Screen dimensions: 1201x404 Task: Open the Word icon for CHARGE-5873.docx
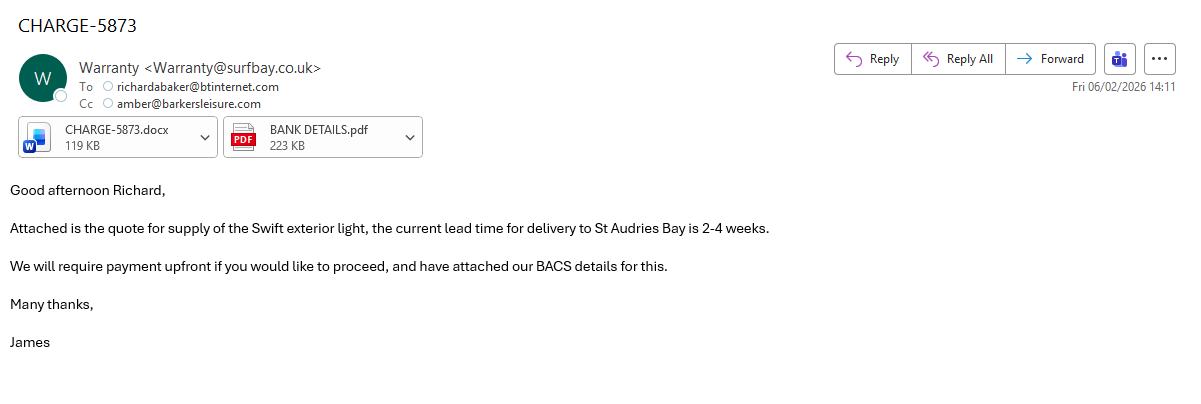click(37, 137)
